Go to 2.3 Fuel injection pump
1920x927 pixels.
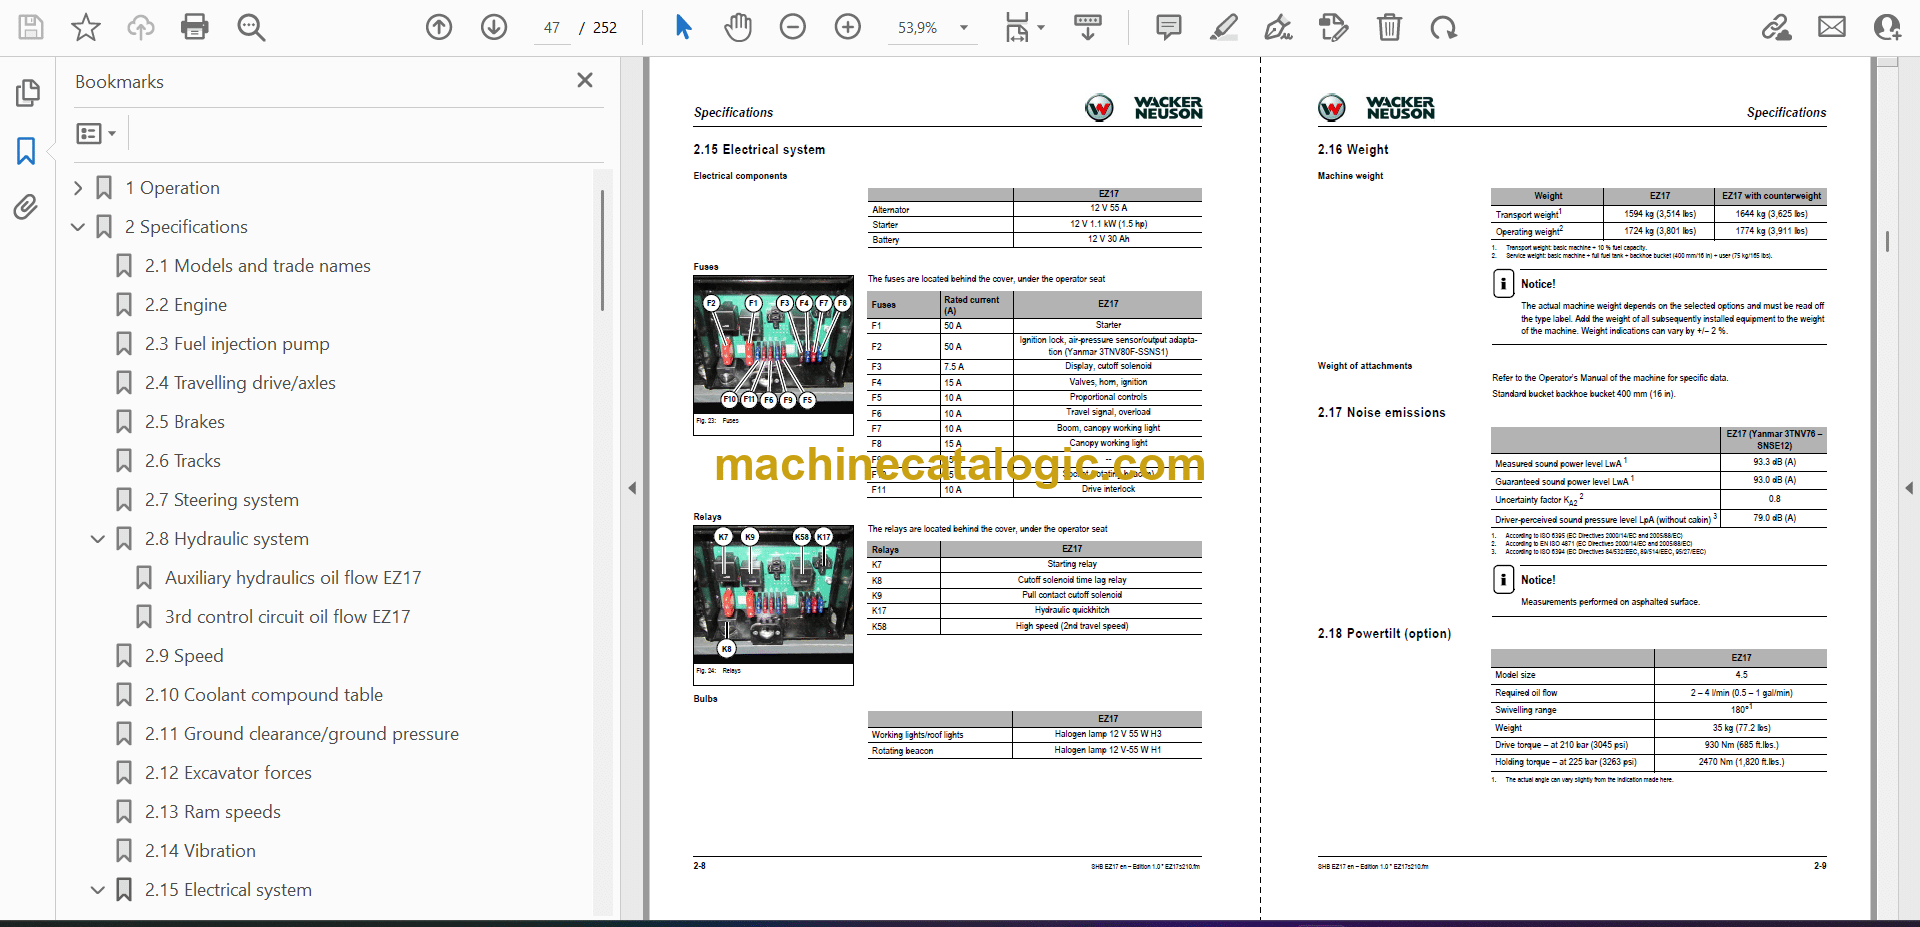pos(237,344)
